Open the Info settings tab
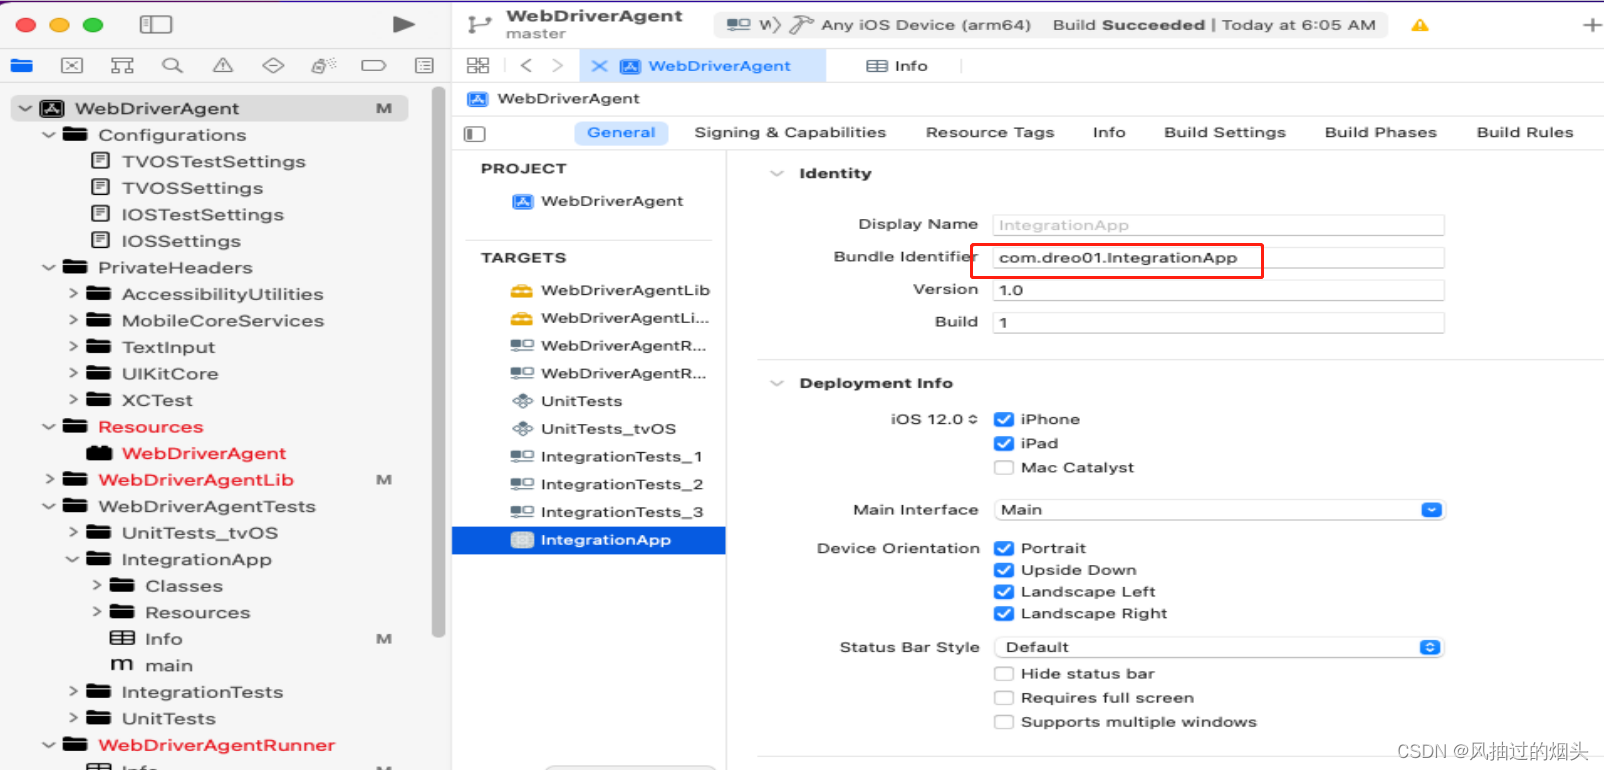Viewport: 1604px width, 770px height. (1109, 133)
